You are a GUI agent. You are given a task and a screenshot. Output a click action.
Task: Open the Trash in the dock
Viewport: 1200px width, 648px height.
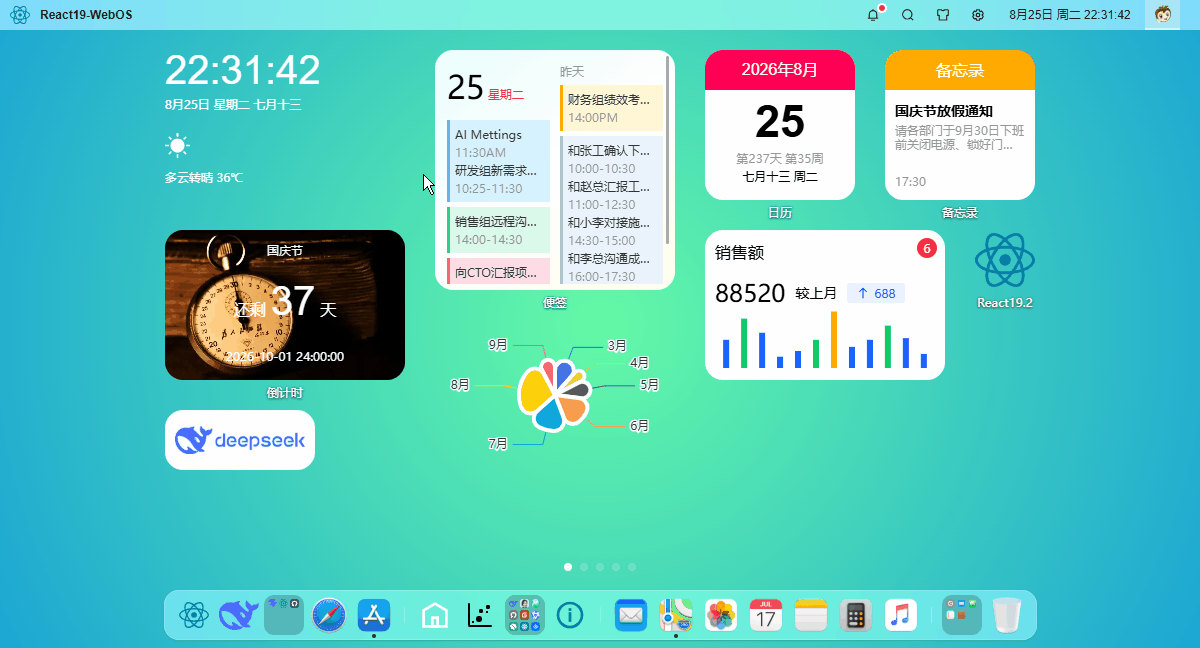[1007, 615]
